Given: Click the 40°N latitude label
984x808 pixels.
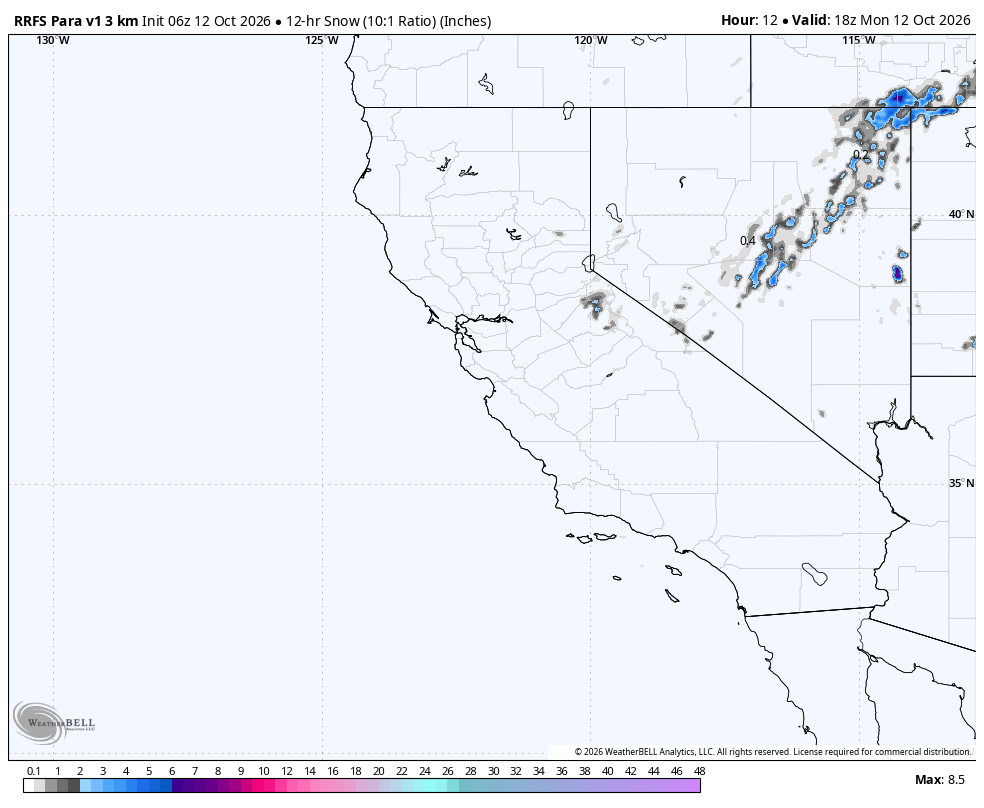Looking at the screenshot, I should [x=961, y=215].
